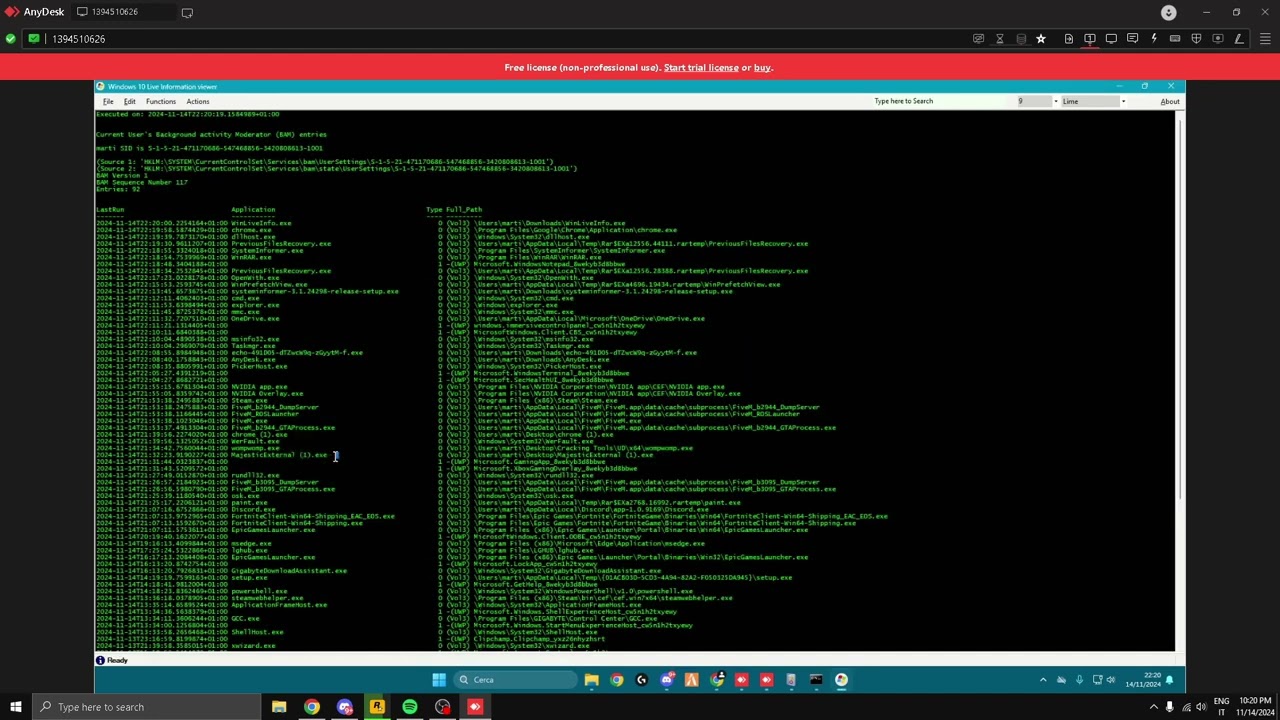
Task: Open File Explorer on the remote taskbar
Action: [592, 680]
